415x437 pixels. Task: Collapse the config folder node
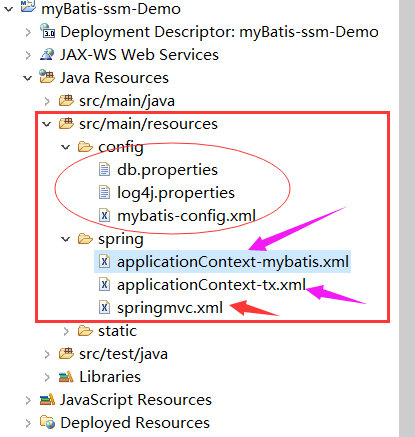click(66, 147)
